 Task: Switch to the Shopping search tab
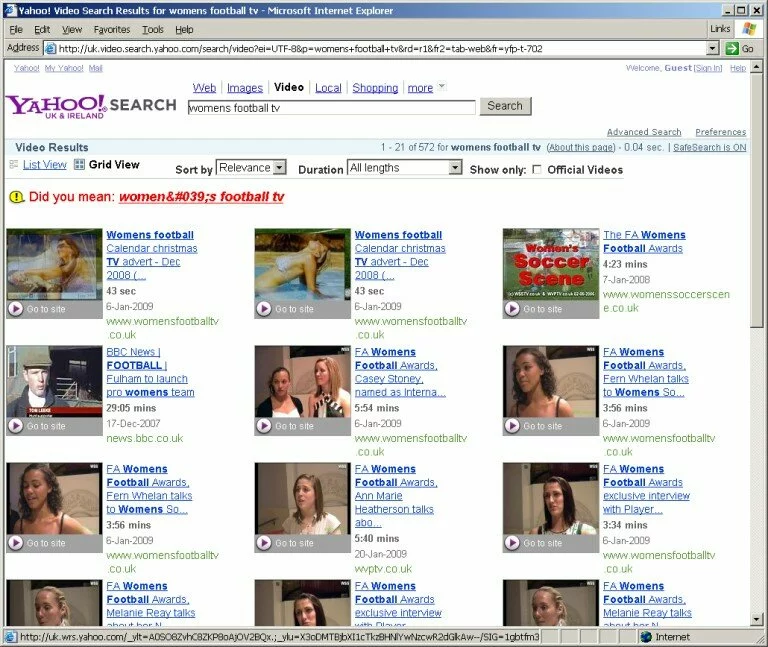tap(375, 88)
